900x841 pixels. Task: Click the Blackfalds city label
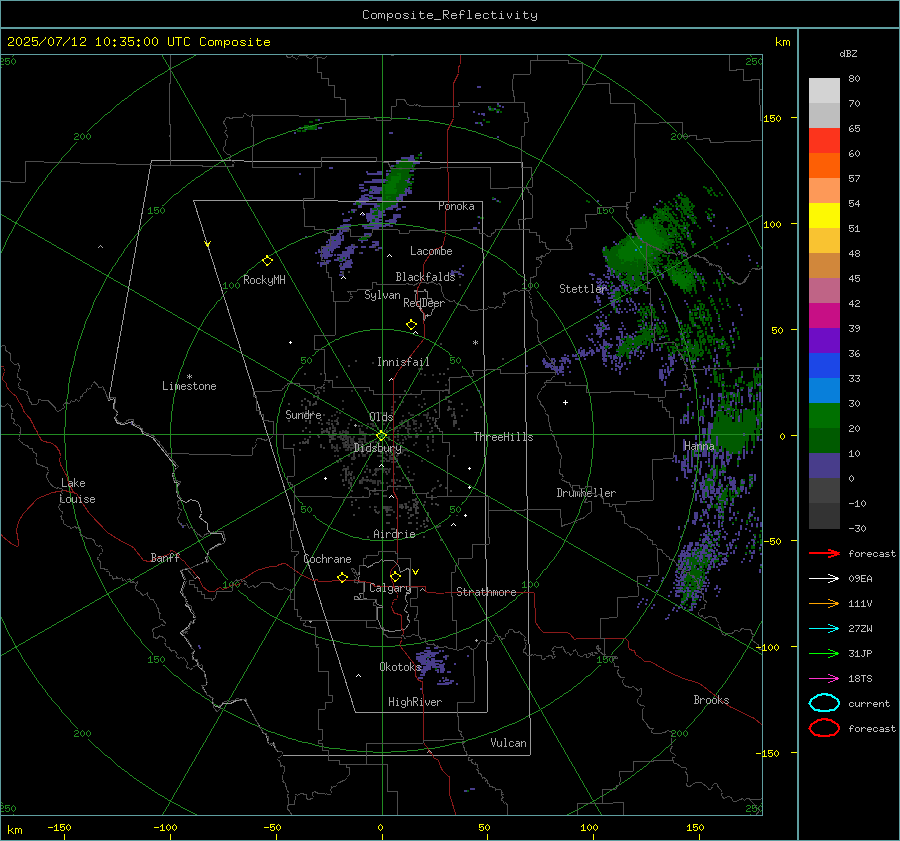coord(425,277)
